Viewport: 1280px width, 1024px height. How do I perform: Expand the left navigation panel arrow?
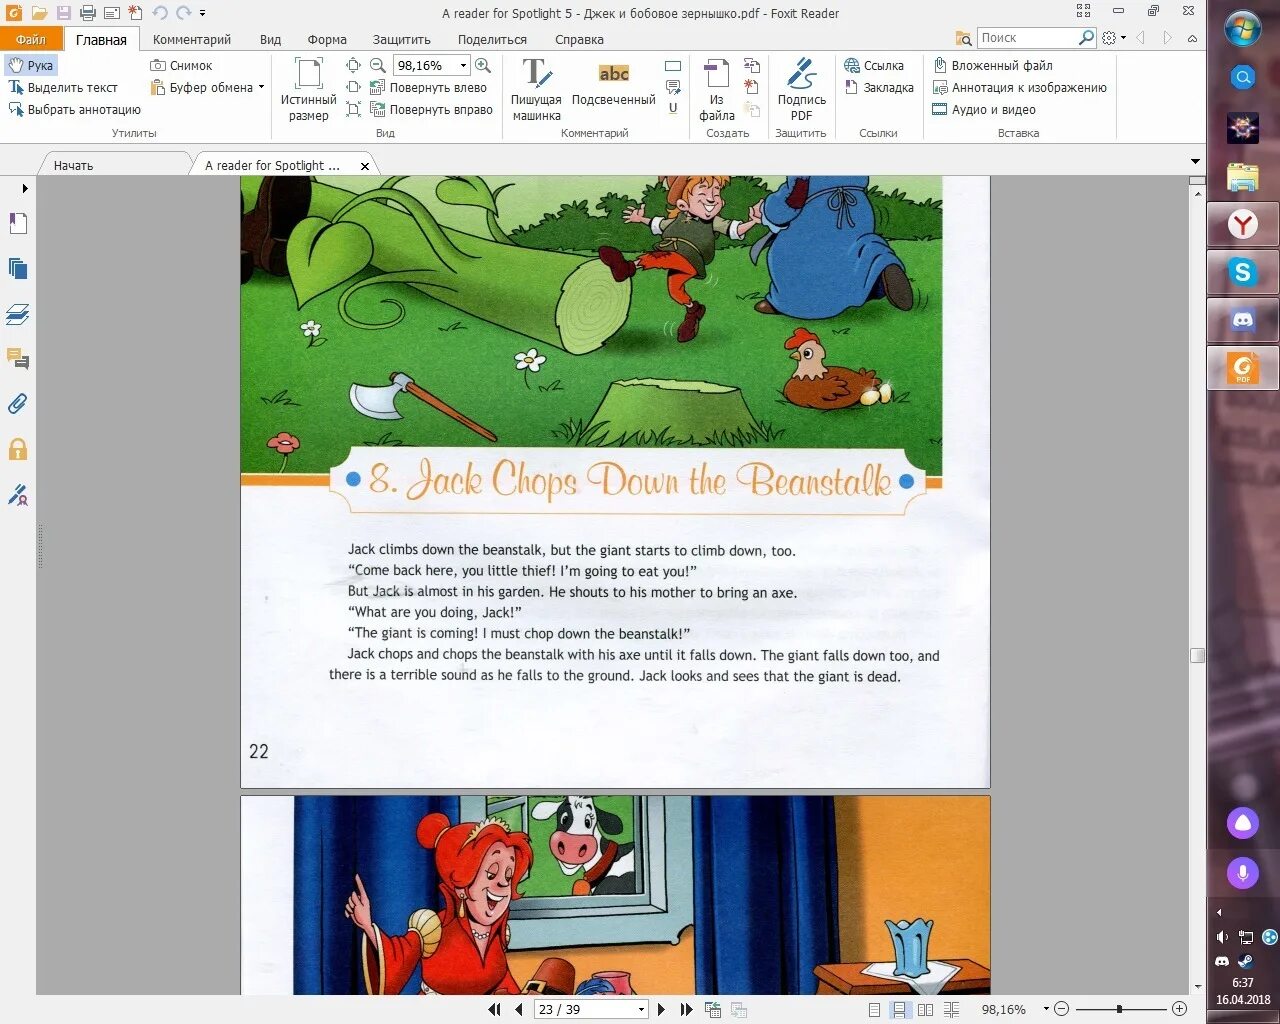pos(25,188)
